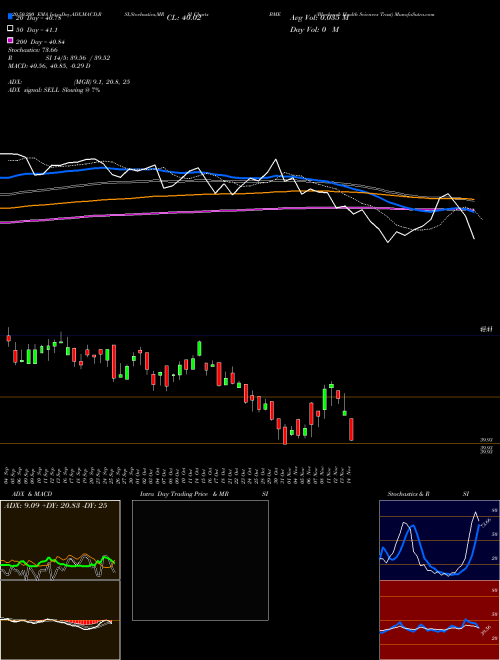This screenshot has height=660, width=500.
Task: Click the 'Stochastics & R' panel title
Action: [x=408, y=494]
